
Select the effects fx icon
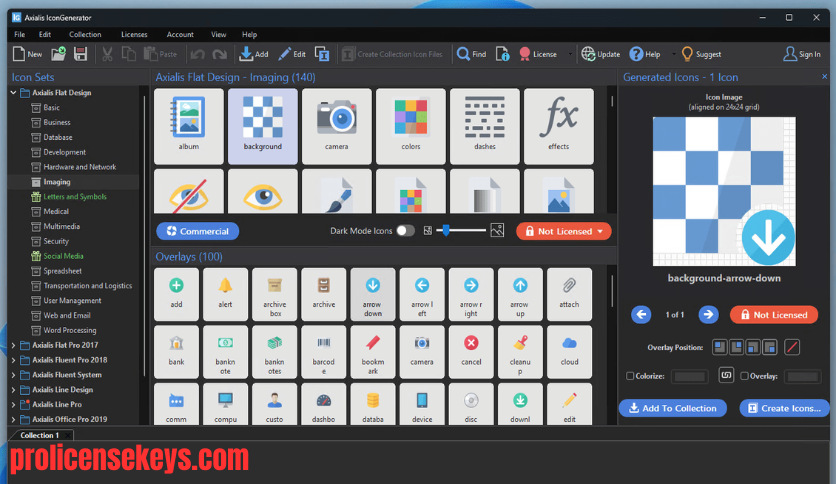pyautogui.click(x=559, y=126)
